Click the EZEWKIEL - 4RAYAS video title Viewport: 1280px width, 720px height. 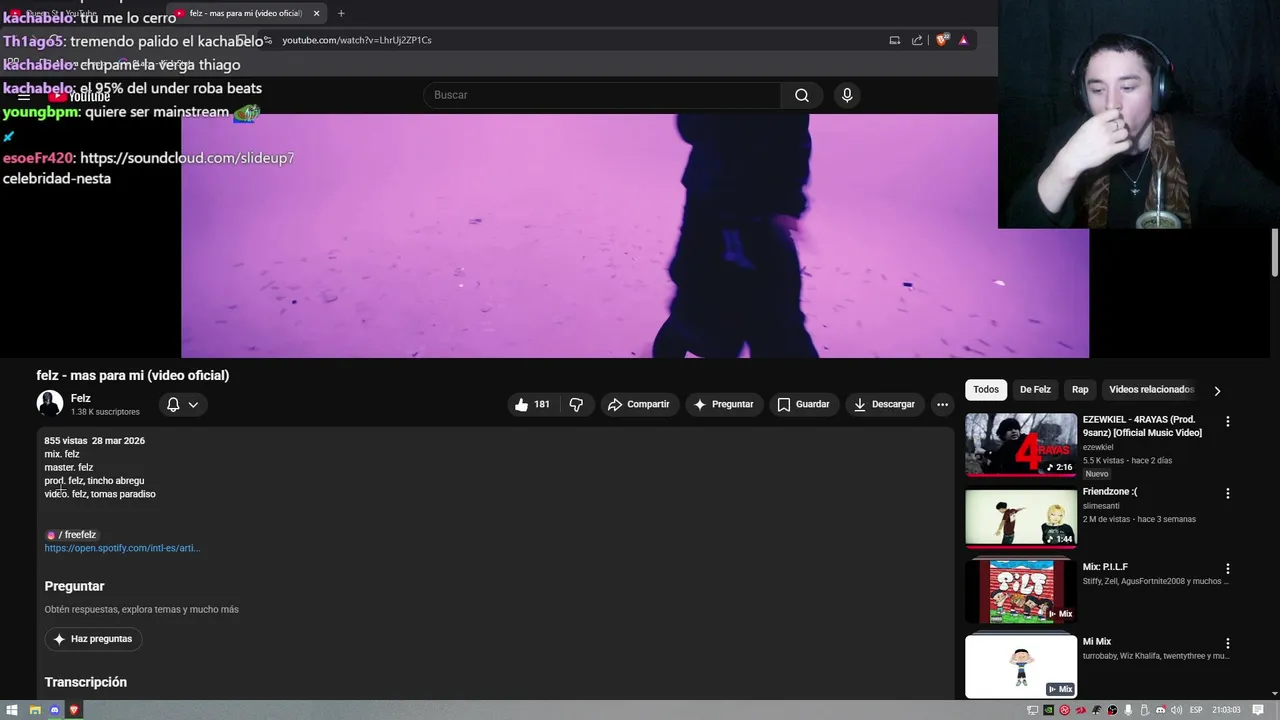tap(1142, 426)
